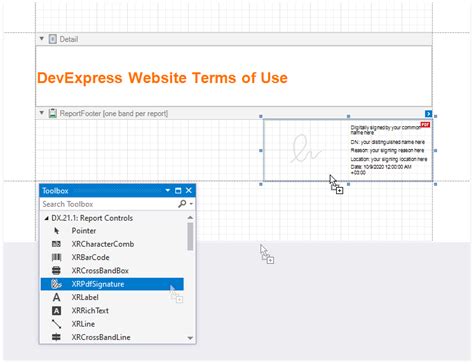Click the XRBarCode icon
Image resolution: width=474 pixels, height=364 pixels.
56,257
